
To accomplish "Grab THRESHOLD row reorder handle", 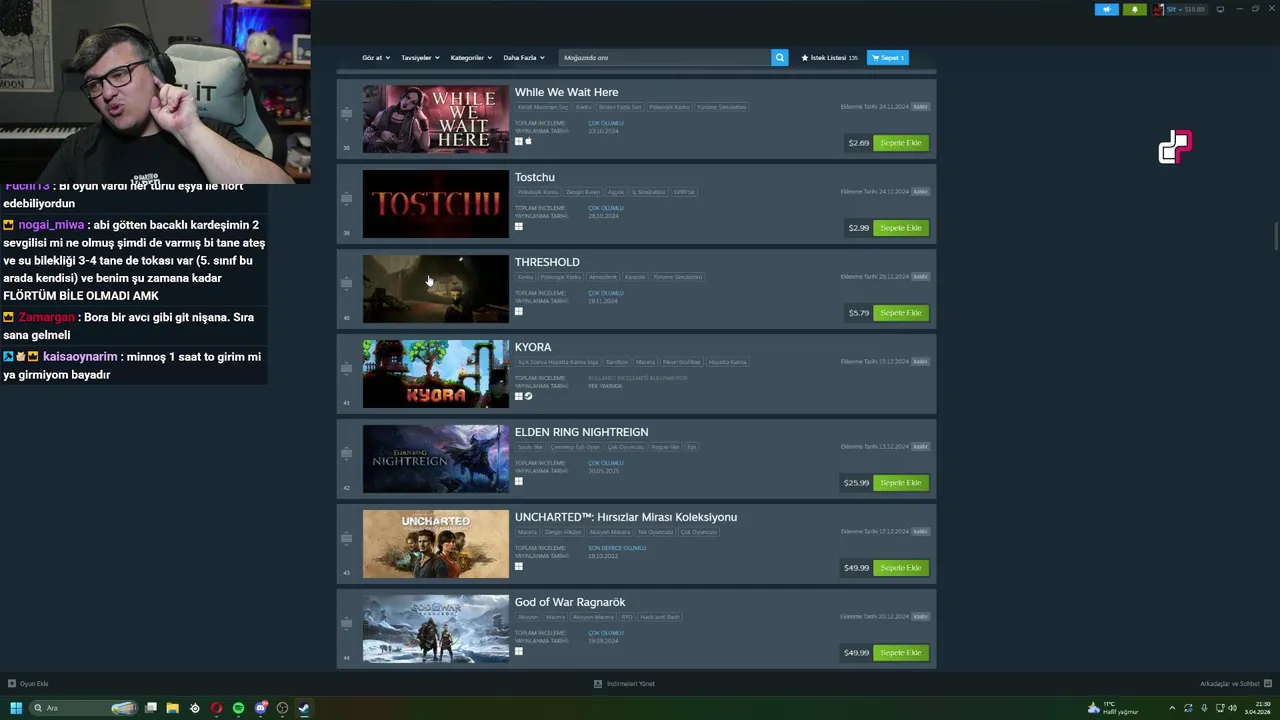I will click(x=347, y=284).
